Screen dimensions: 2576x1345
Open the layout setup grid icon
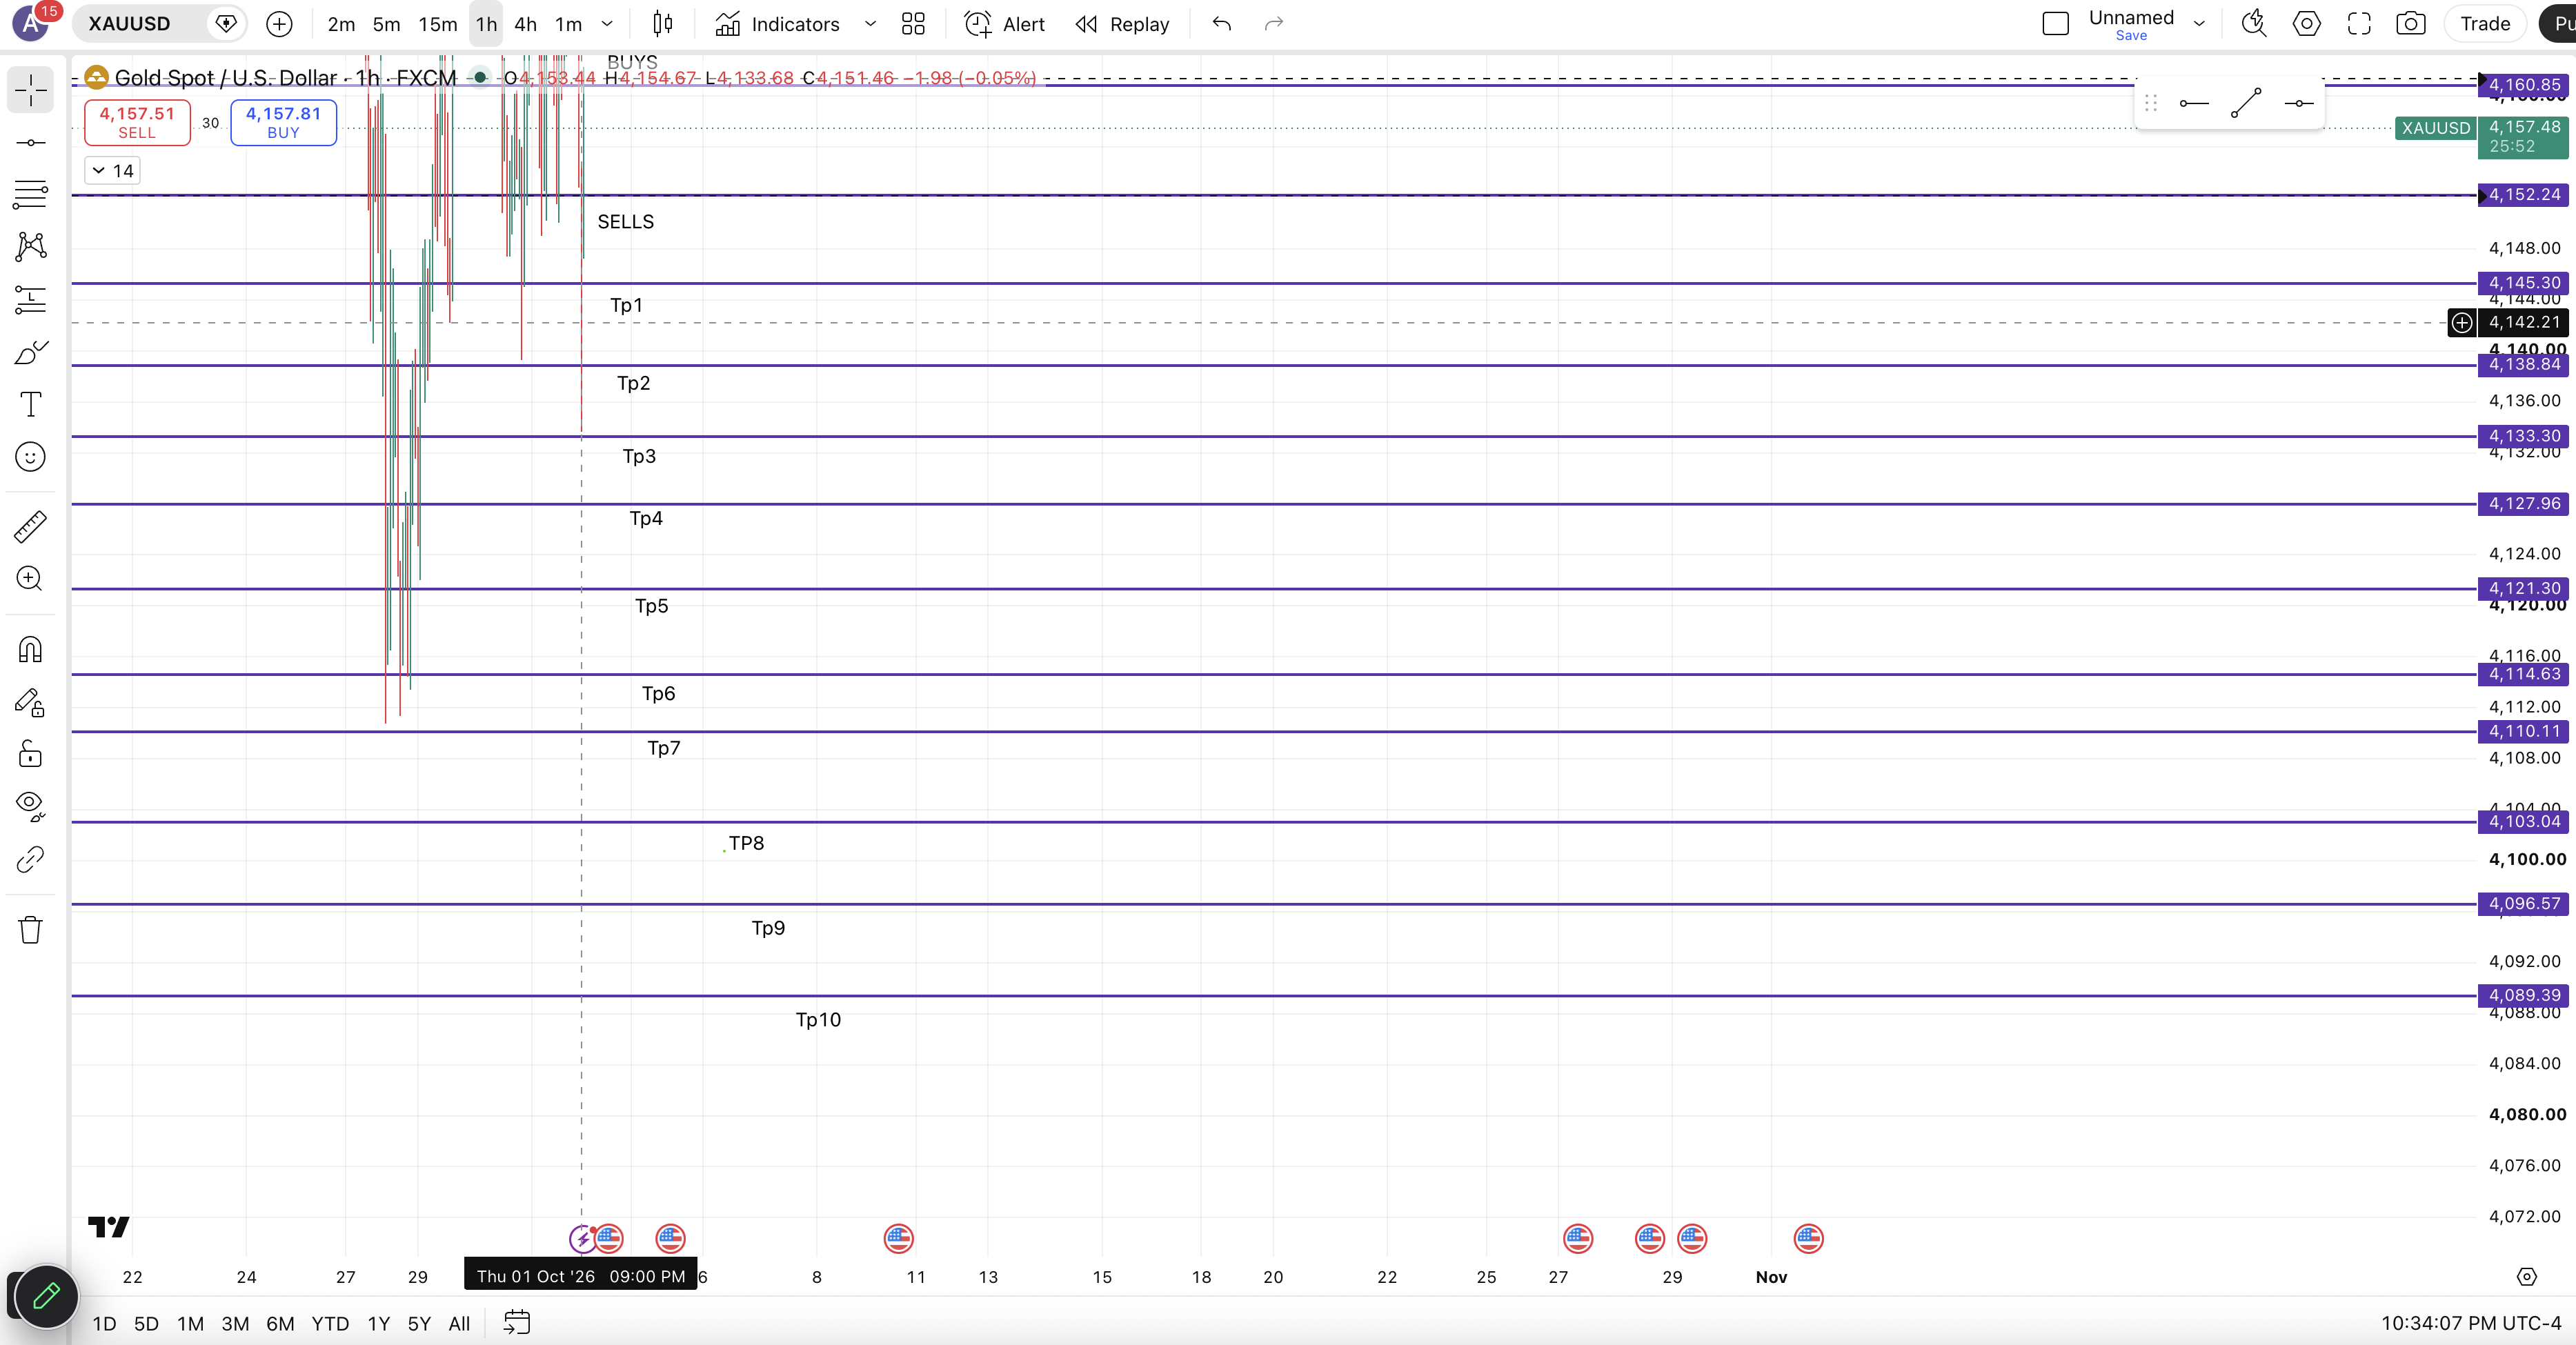point(913,24)
